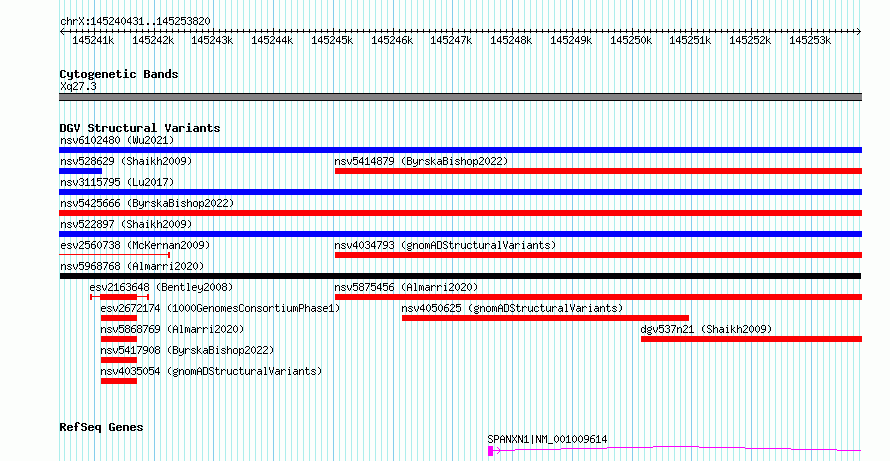Open nsv4050625 (gnomADStructuralVariants) label

[x=513, y=308]
